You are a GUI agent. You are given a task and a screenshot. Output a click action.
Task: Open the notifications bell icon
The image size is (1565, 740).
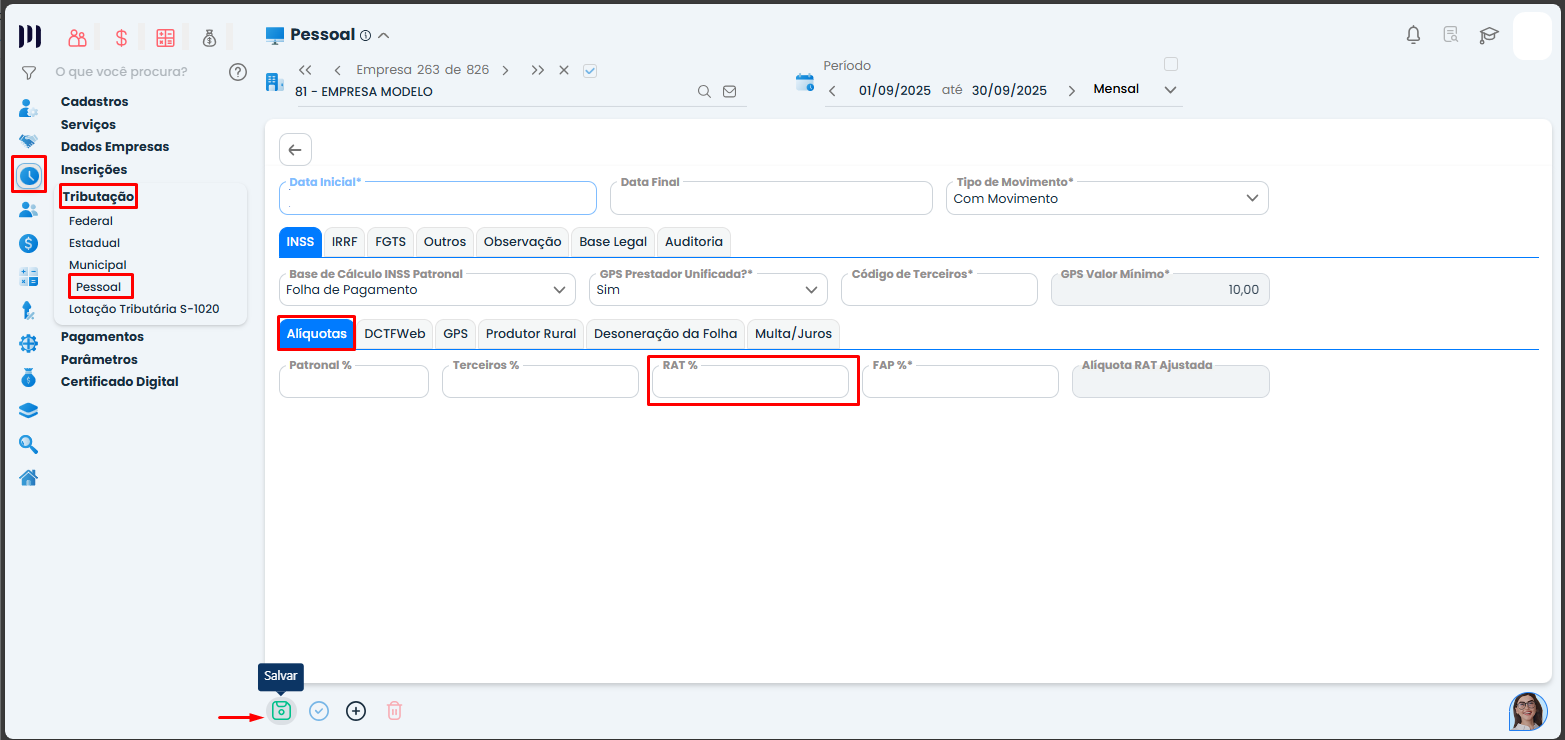(1413, 36)
